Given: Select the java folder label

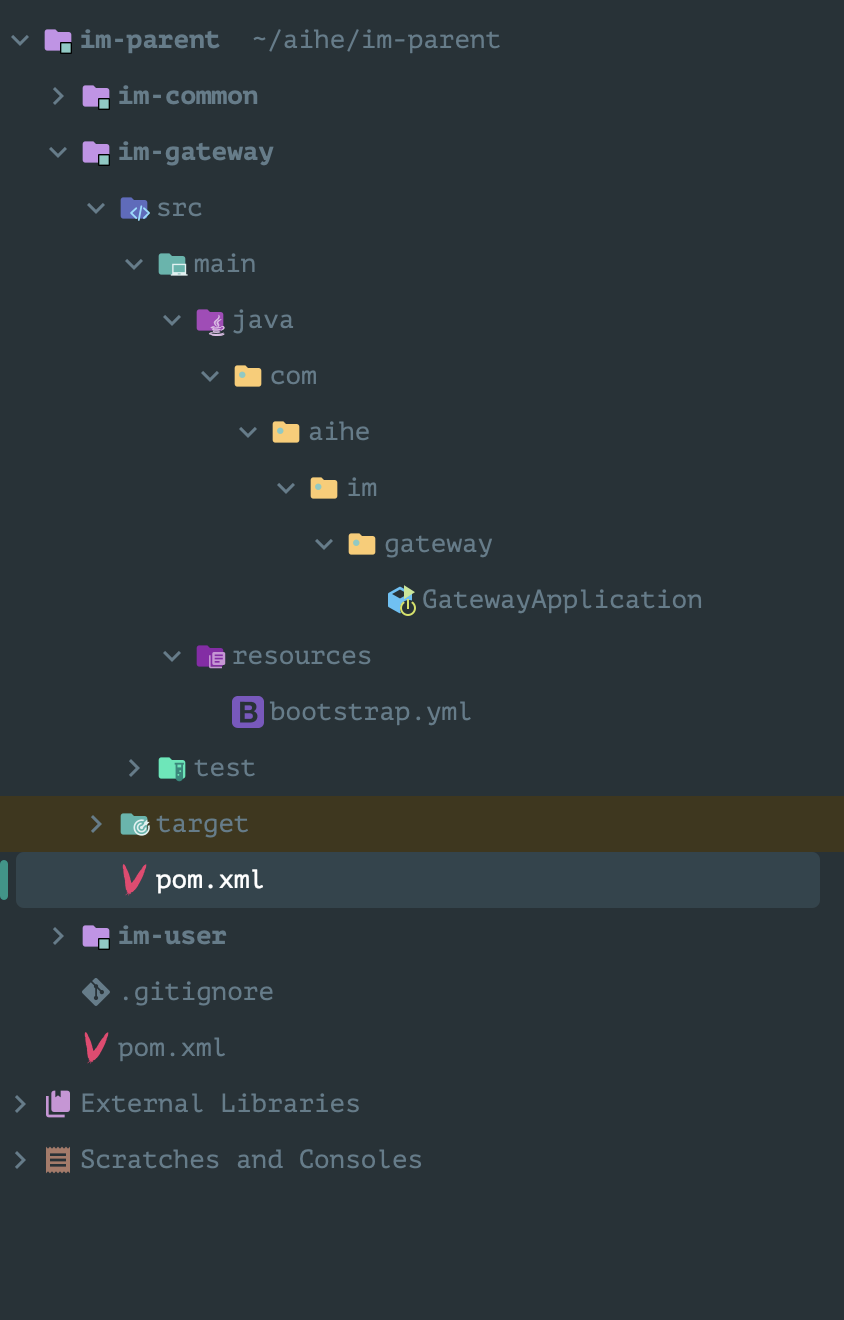Looking at the screenshot, I should pos(263,320).
